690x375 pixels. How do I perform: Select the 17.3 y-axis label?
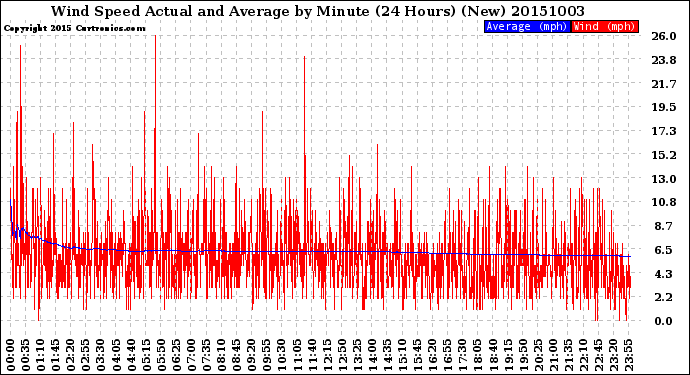664,131
